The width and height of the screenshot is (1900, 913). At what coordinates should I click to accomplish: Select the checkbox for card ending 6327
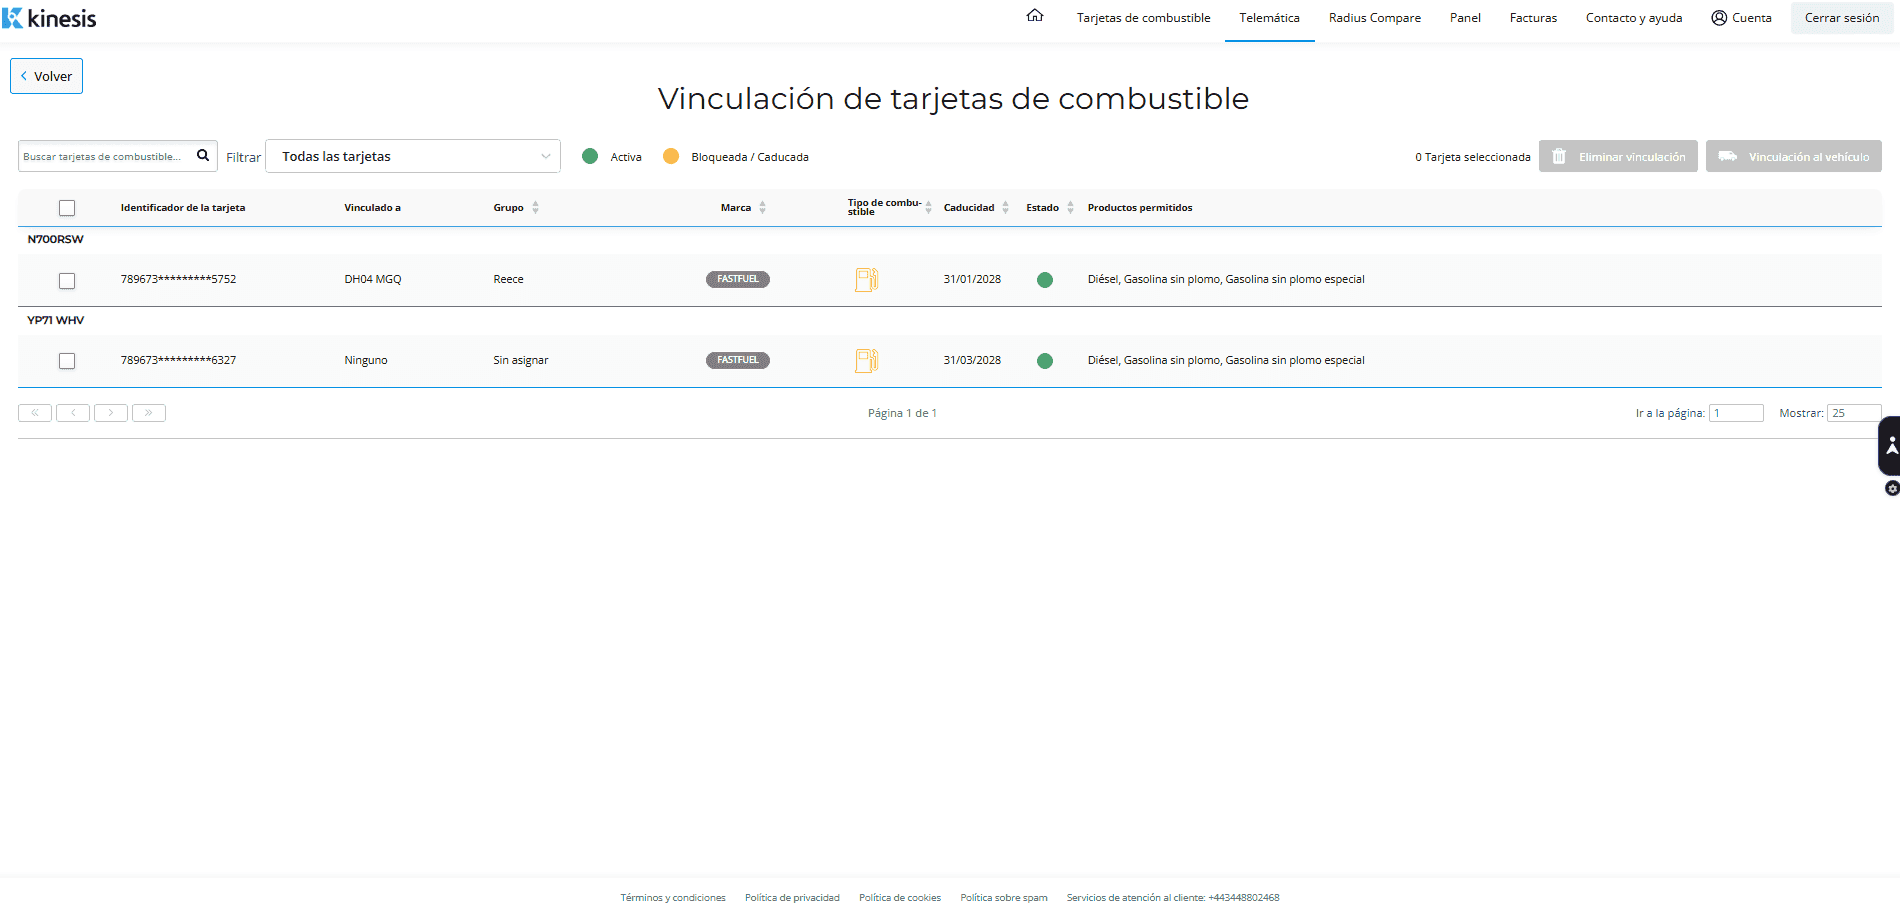pos(67,361)
